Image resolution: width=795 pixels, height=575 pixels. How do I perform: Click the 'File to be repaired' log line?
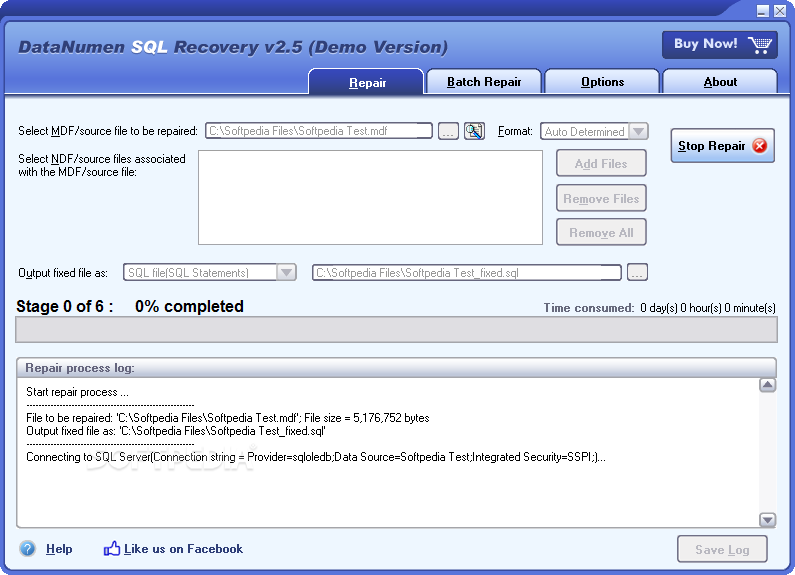pyautogui.click(x=228, y=418)
